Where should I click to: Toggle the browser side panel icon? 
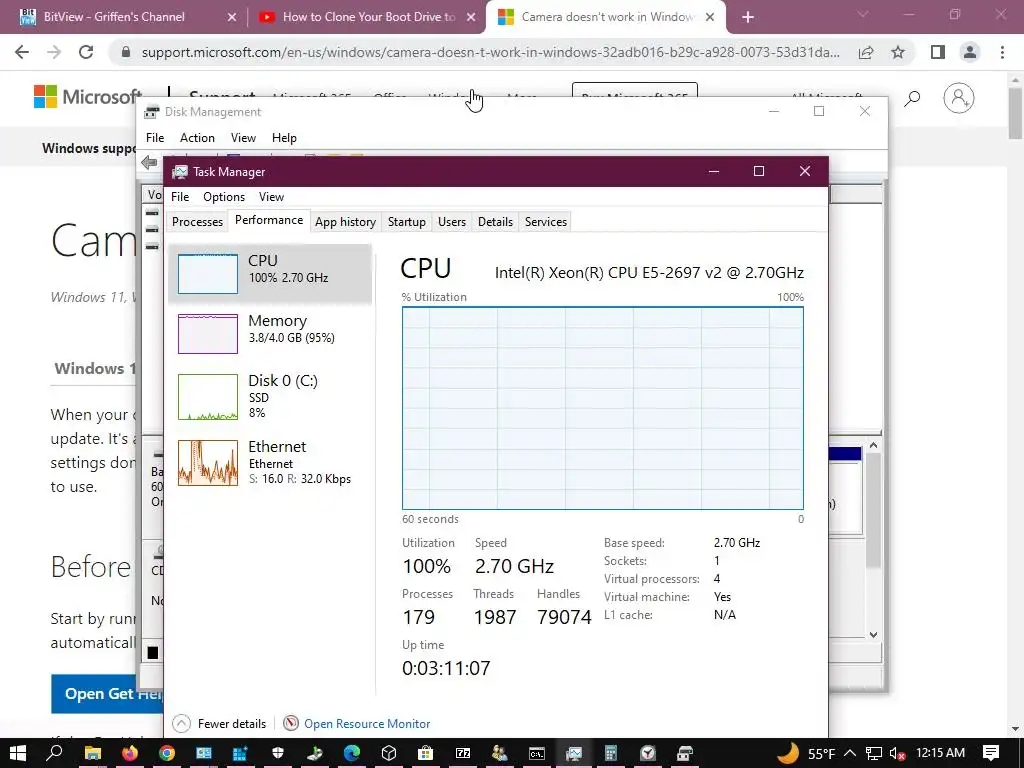938,52
